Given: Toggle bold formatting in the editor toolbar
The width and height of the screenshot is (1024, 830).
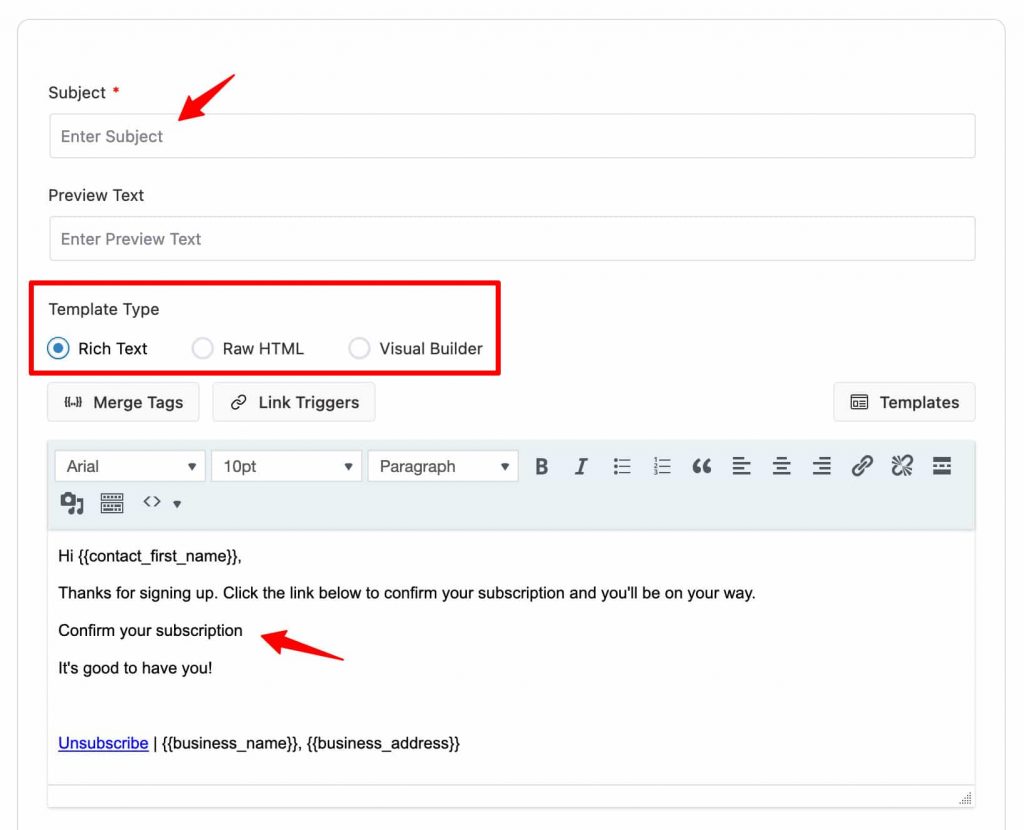Looking at the screenshot, I should click(x=541, y=466).
